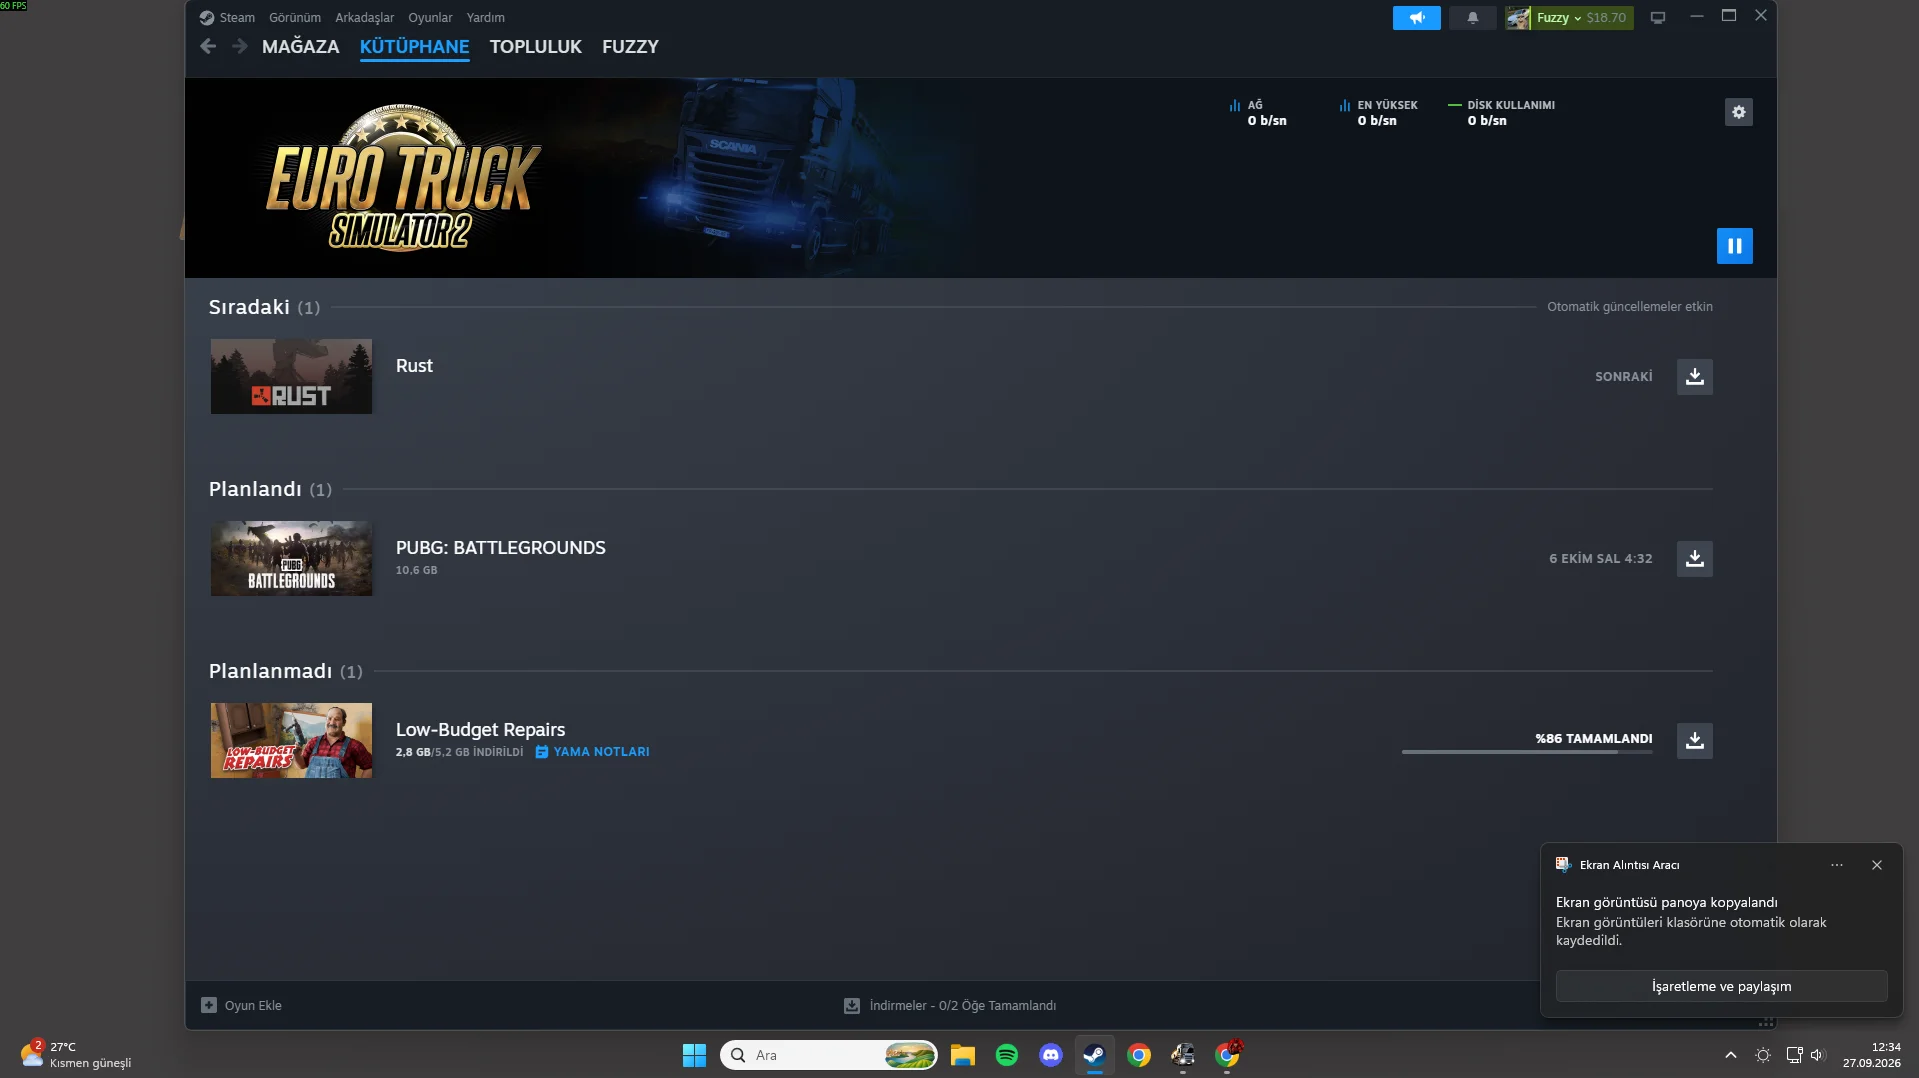Show hidden system tray icons
Image resolution: width=1919 pixels, height=1078 pixels.
click(1730, 1055)
